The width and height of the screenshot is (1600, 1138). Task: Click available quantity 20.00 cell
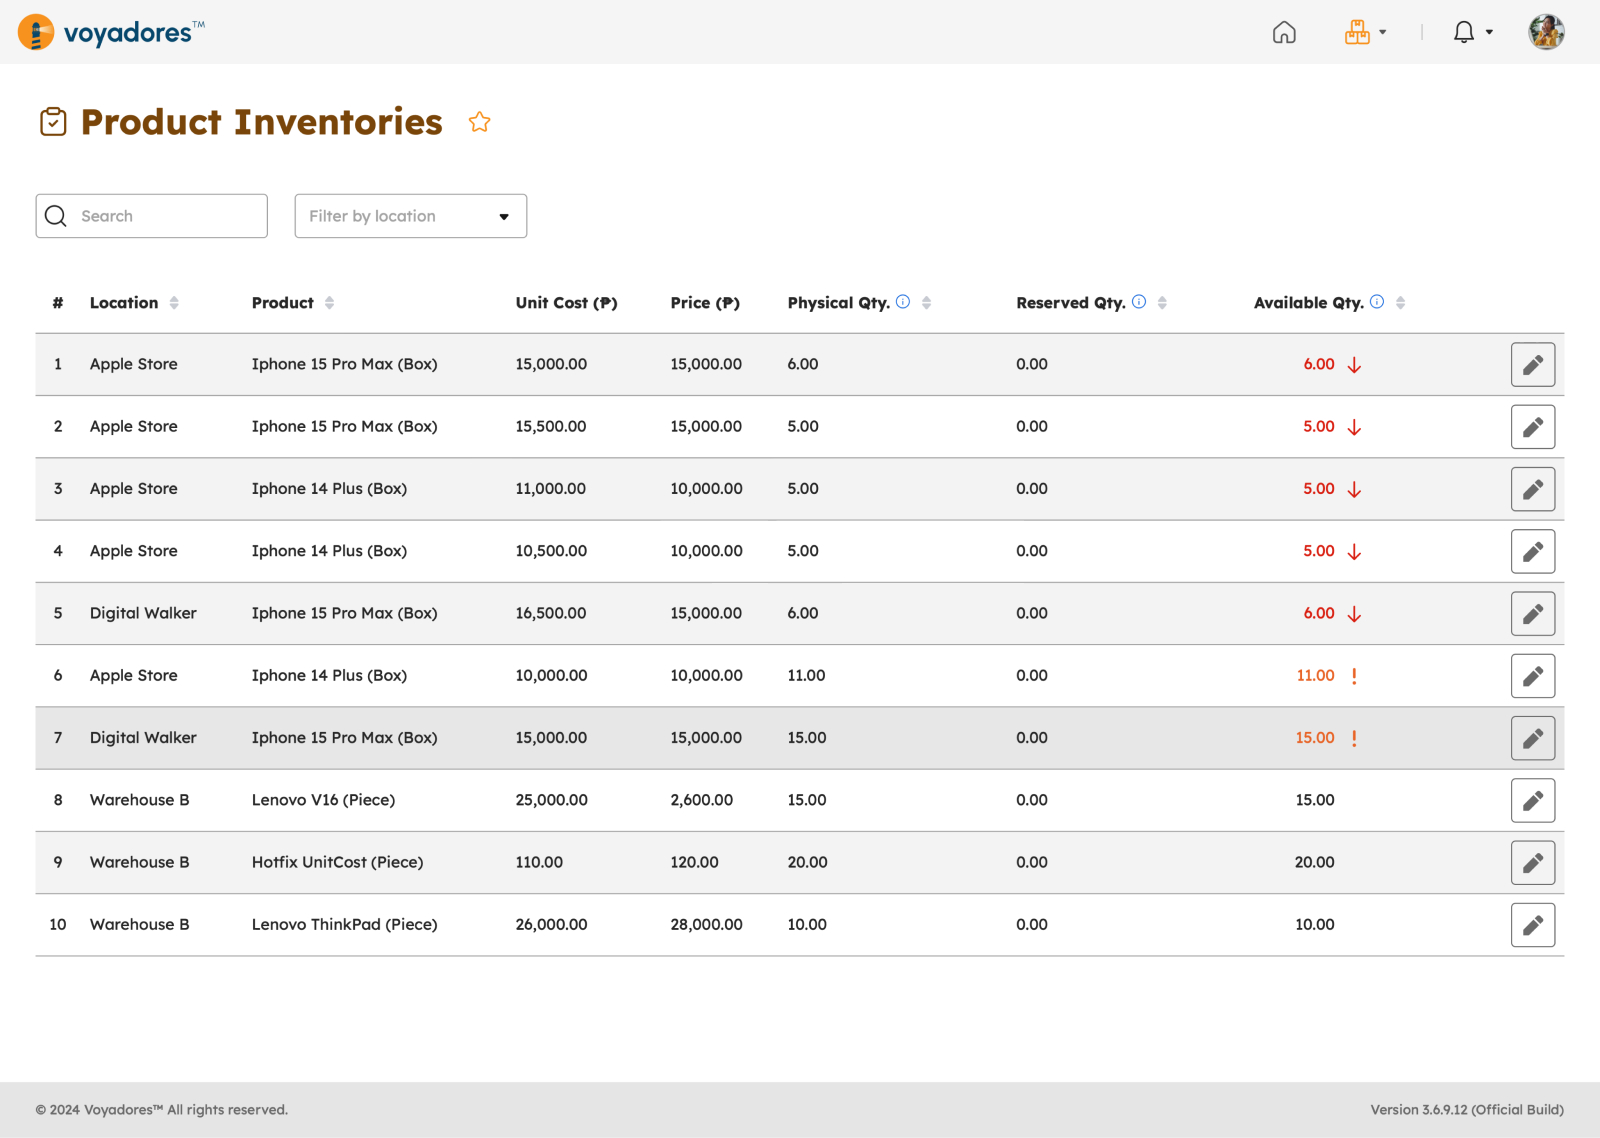pyautogui.click(x=1314, y=862)
